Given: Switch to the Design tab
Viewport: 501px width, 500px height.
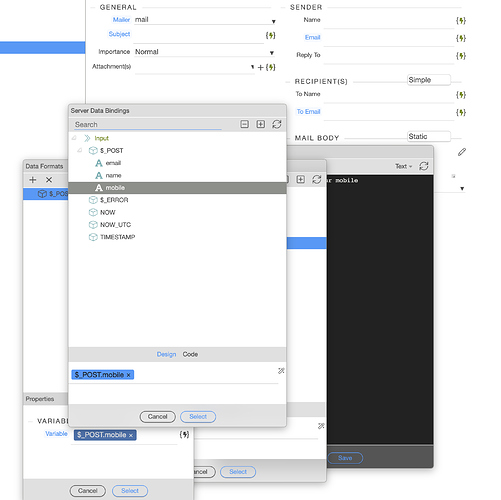Looking at the screenshot, I should 166,354.
